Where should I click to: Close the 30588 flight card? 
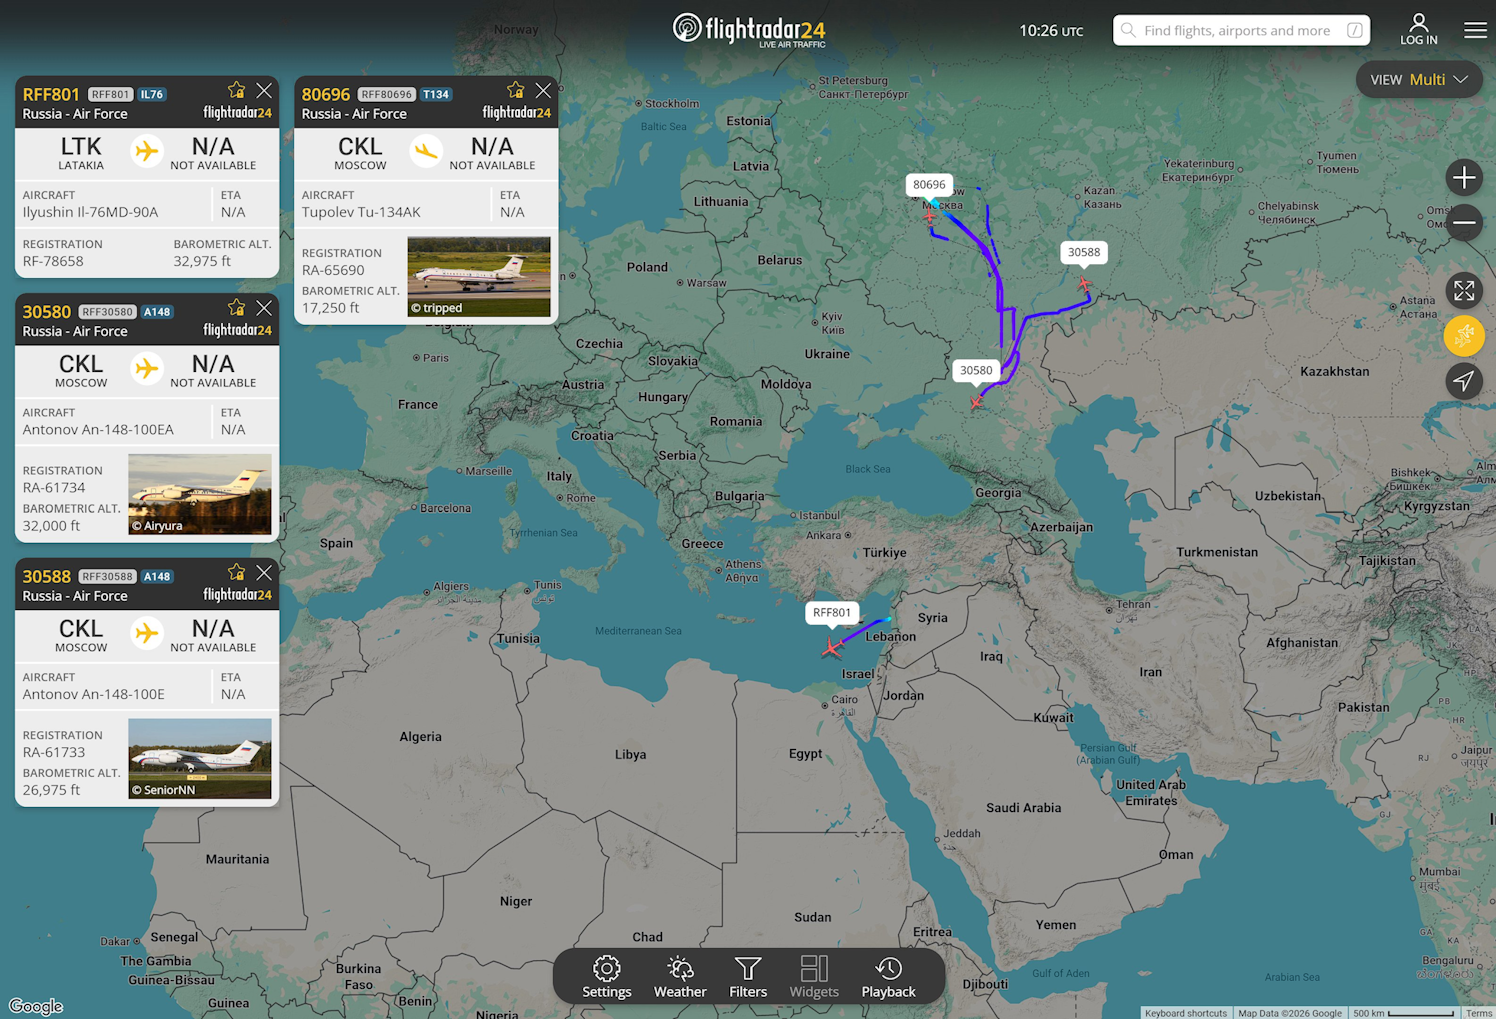pos(264,572)
